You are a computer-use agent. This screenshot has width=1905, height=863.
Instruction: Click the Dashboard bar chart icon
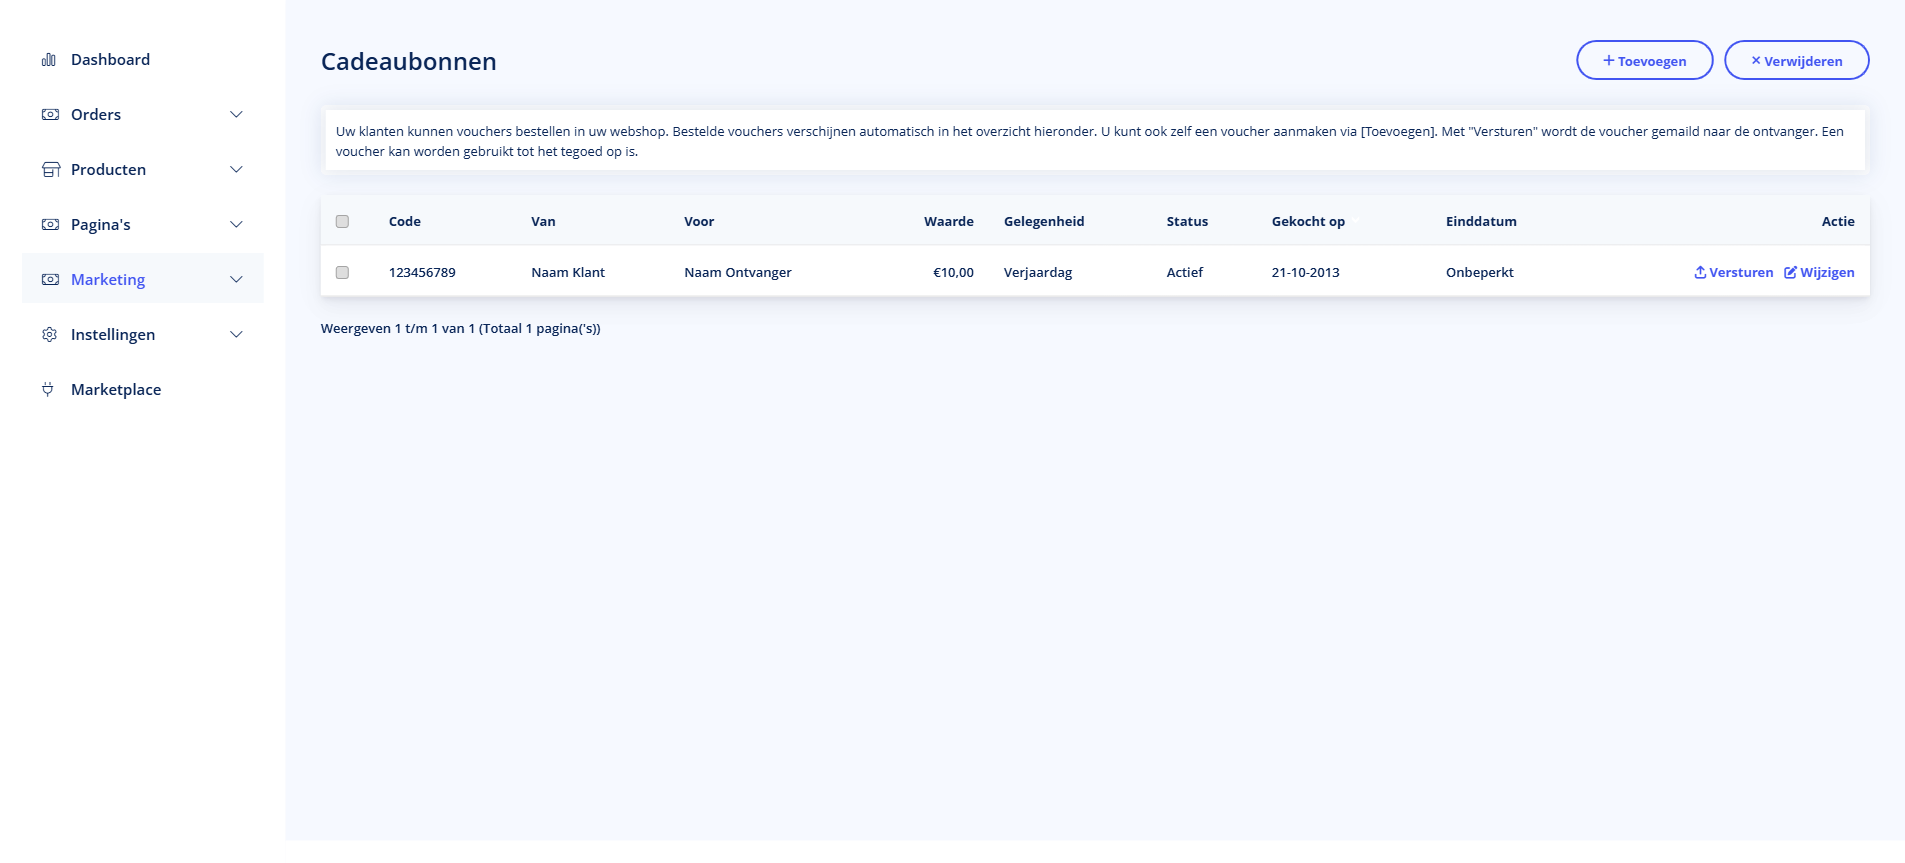[48, 60]
